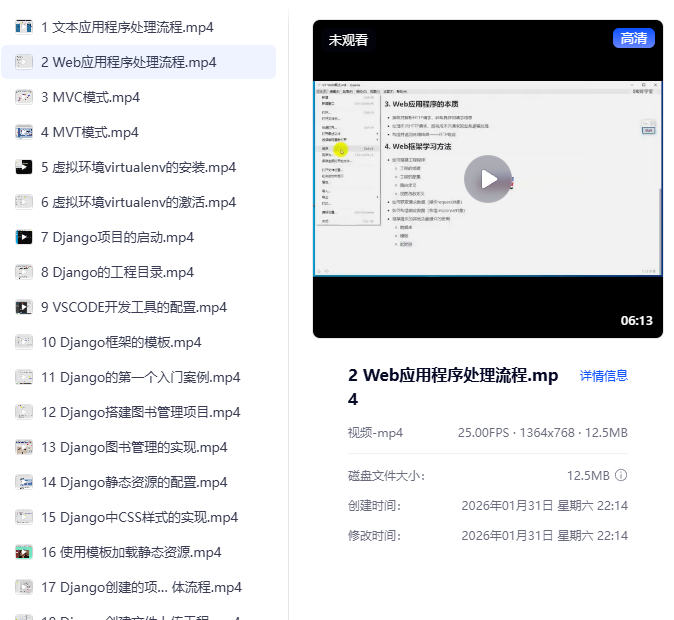Click the thumbnail icon of 14 Django静态资源的配置.mp4
Screen dimensions: 674x620
coord(24,482)
